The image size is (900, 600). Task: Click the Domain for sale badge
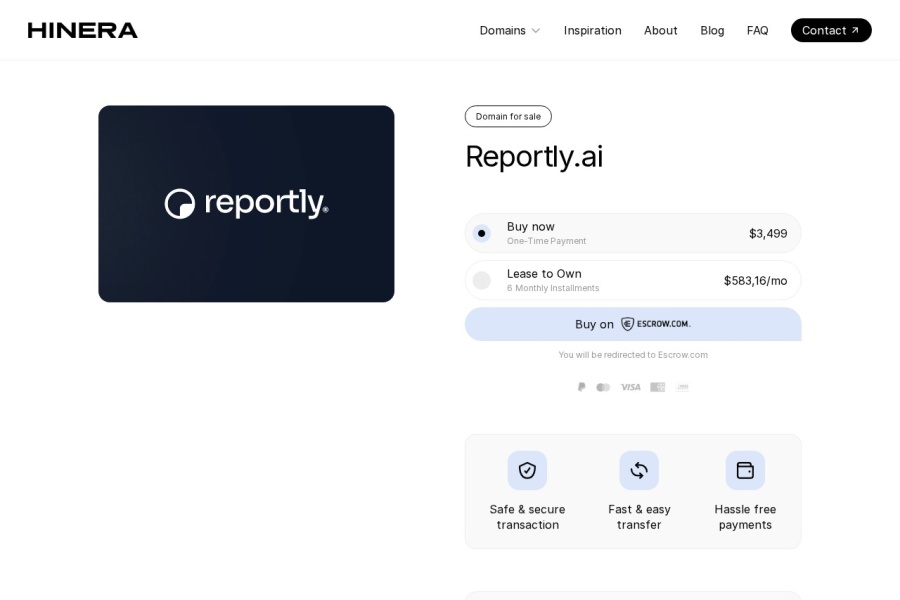tap(508, 117)
